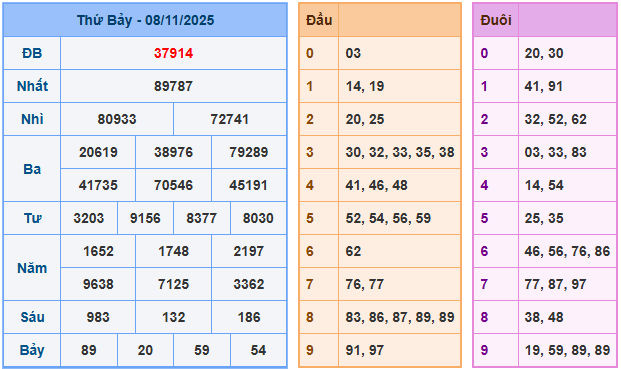The width and height of the screenshot is (621, 369).
Task: Click third prize number 38976
Action: click(x=173, y=152)
